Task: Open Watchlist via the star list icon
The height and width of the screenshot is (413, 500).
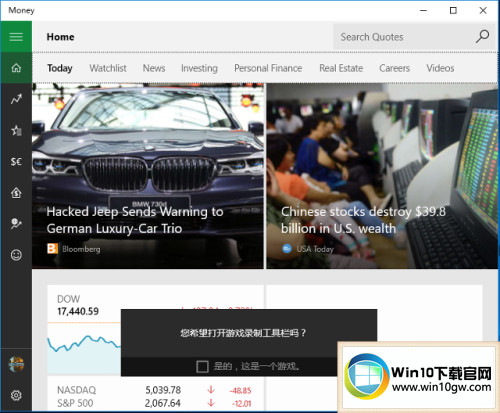Action: (x=16, y=130)
